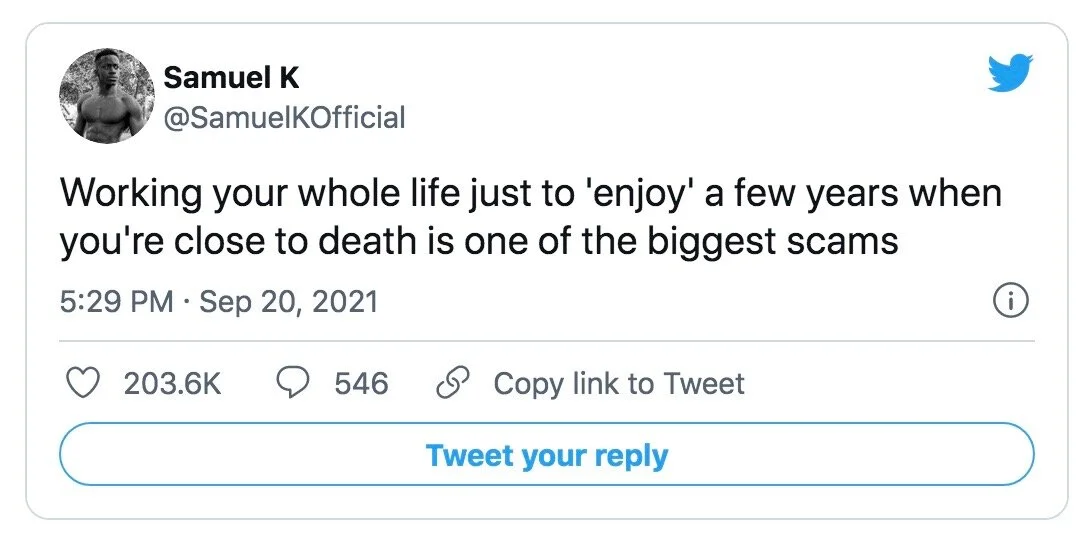Click the tweet's second line ending in scams
Viewport: 1092px width, 553px height.
(478, 243)
